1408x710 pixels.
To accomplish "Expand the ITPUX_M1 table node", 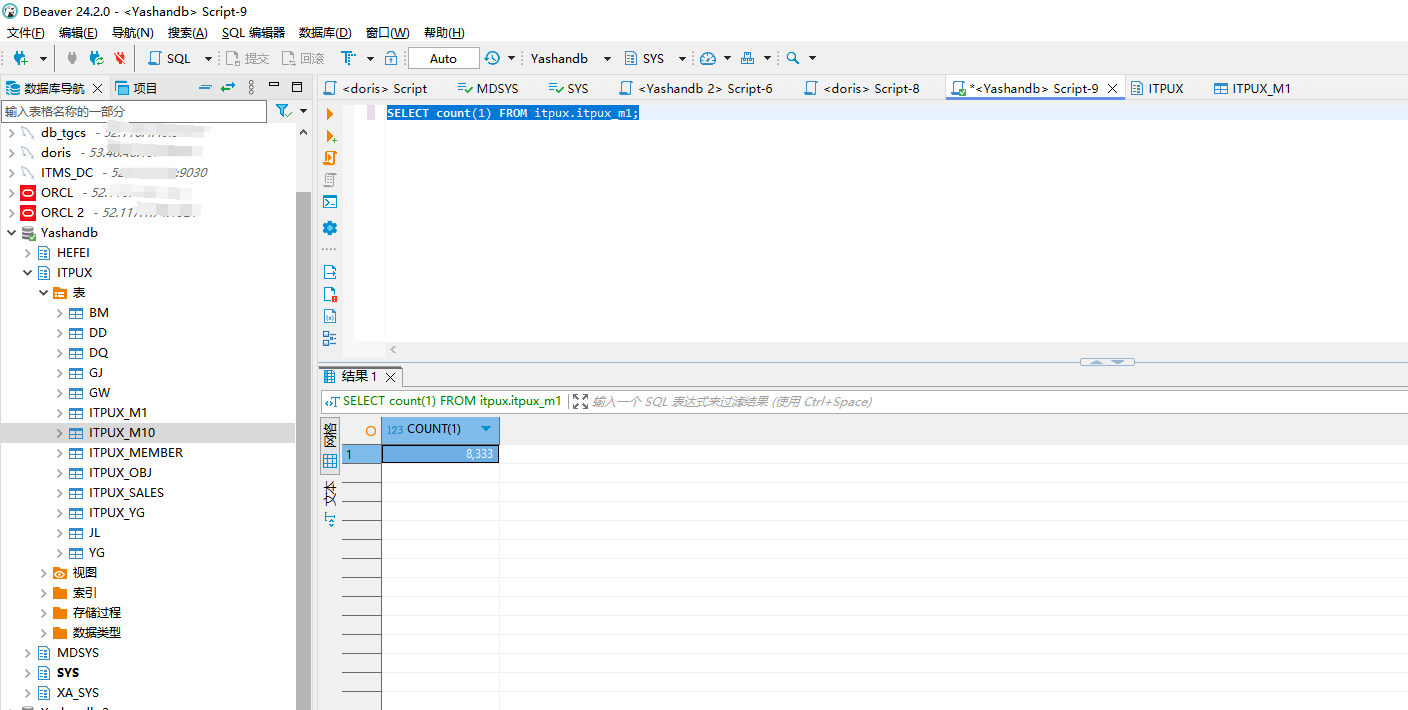I will [59, 413].
